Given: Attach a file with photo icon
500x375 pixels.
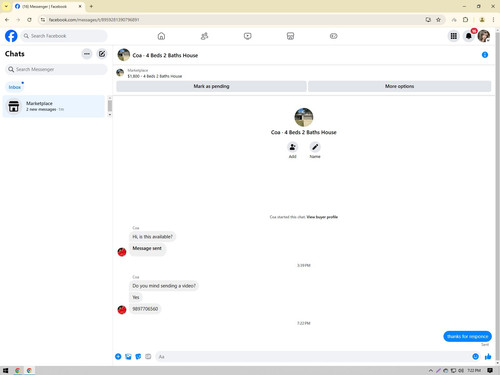Looking at the screenshot, I should 128,357.
